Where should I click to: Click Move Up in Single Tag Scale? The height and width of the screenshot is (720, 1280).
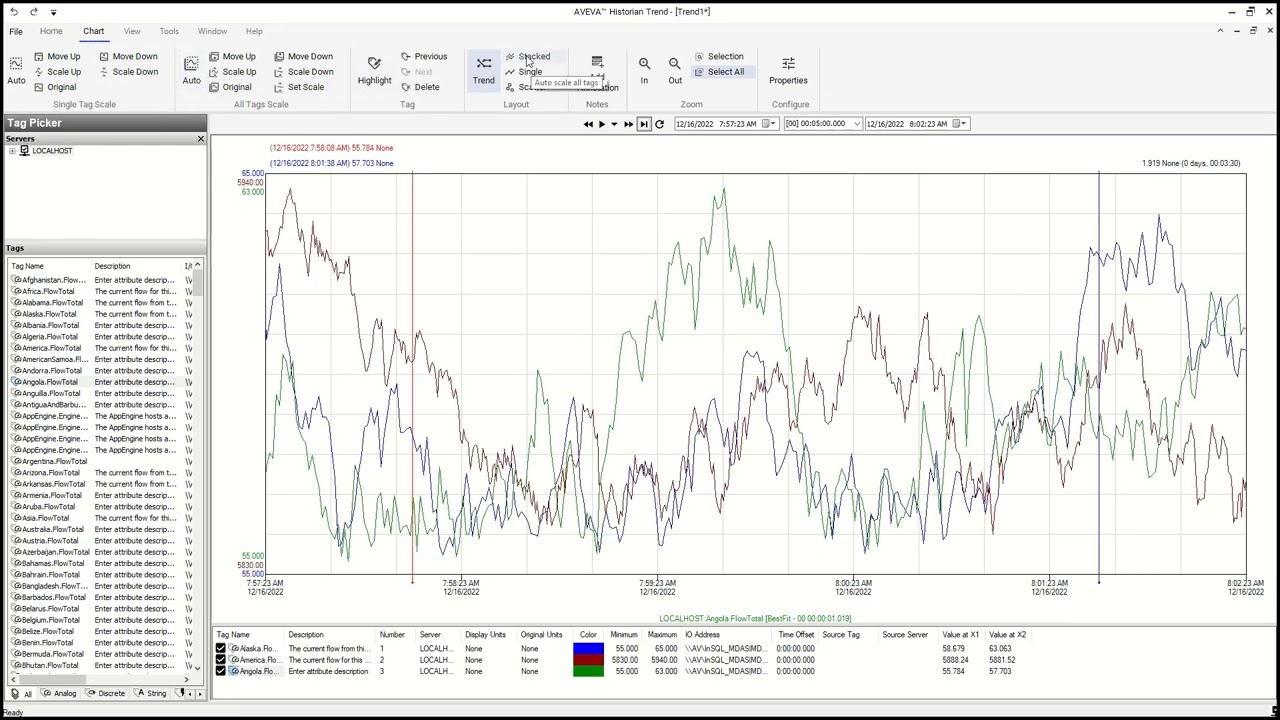pos(57,56)
